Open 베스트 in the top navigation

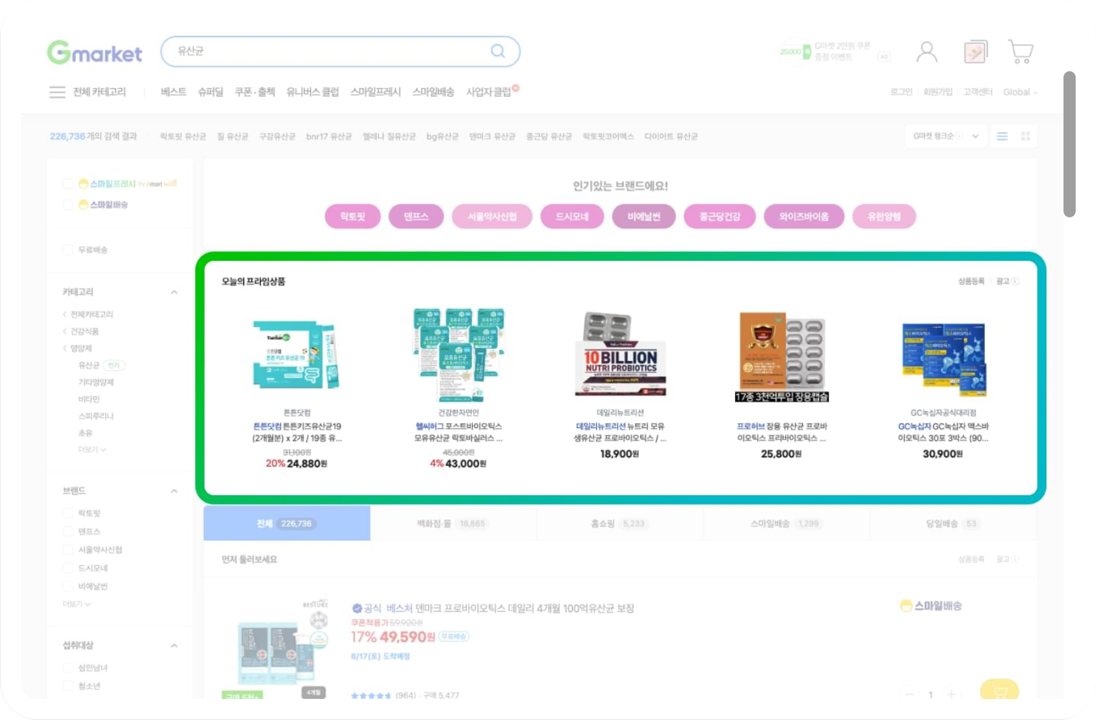pyautogui.click(x=173, y=92)
